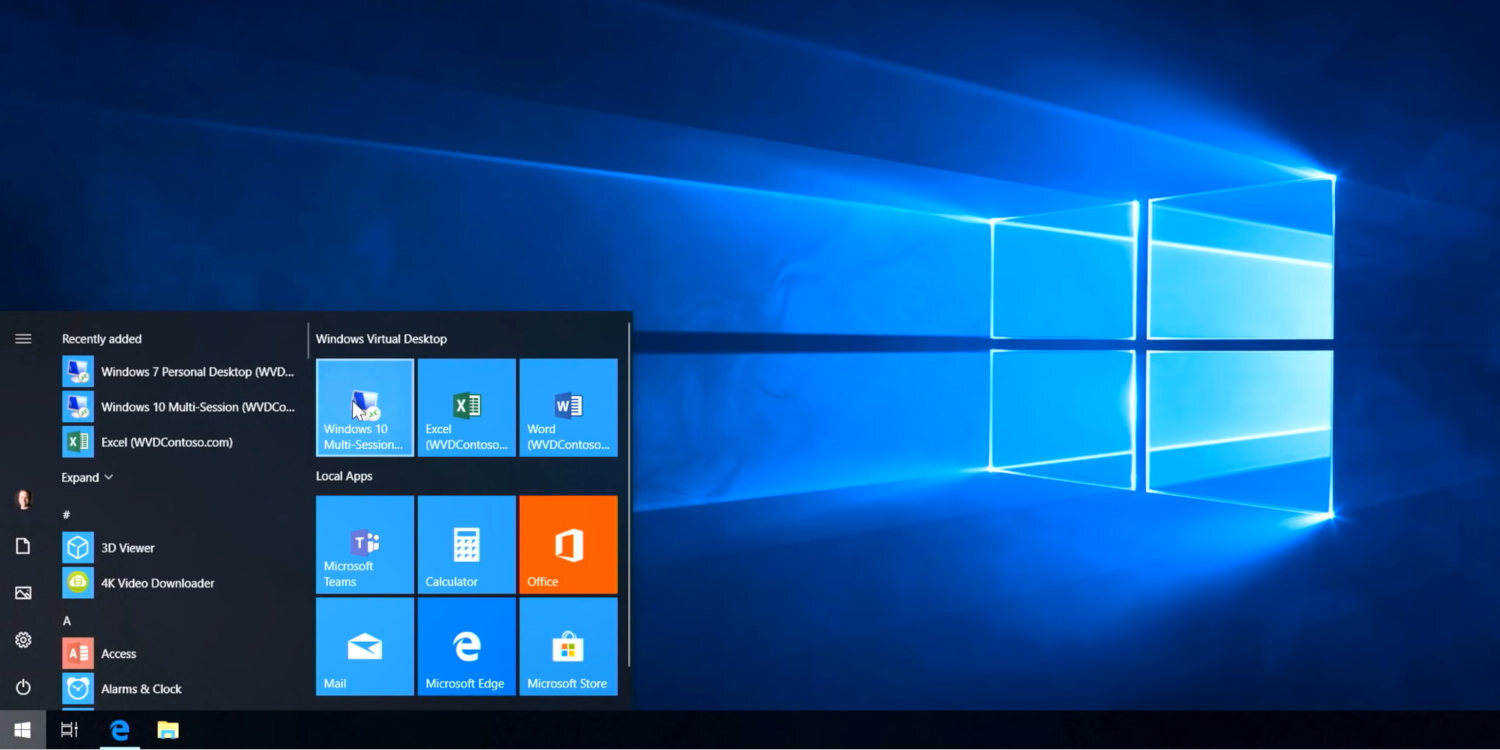Open Alarms & Clock from the app list
The width and height of the screenshot is (1500, 750).
click(141, 688)
